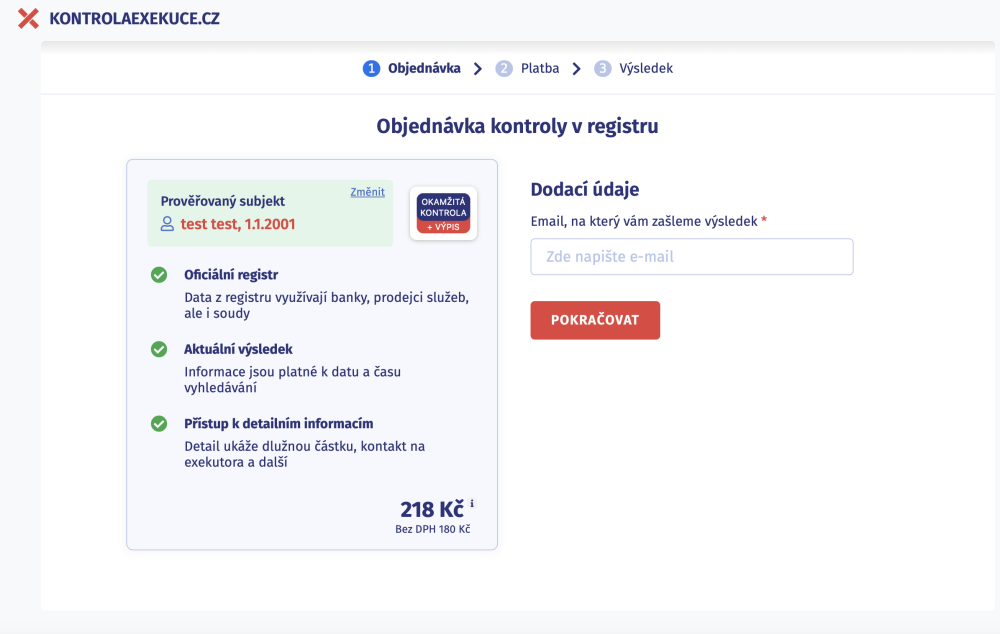Image resolution: width=1000 pixels, height=634 pixels.
Task: Focus the e-mail input field
Action: click(x=691, y=257)
